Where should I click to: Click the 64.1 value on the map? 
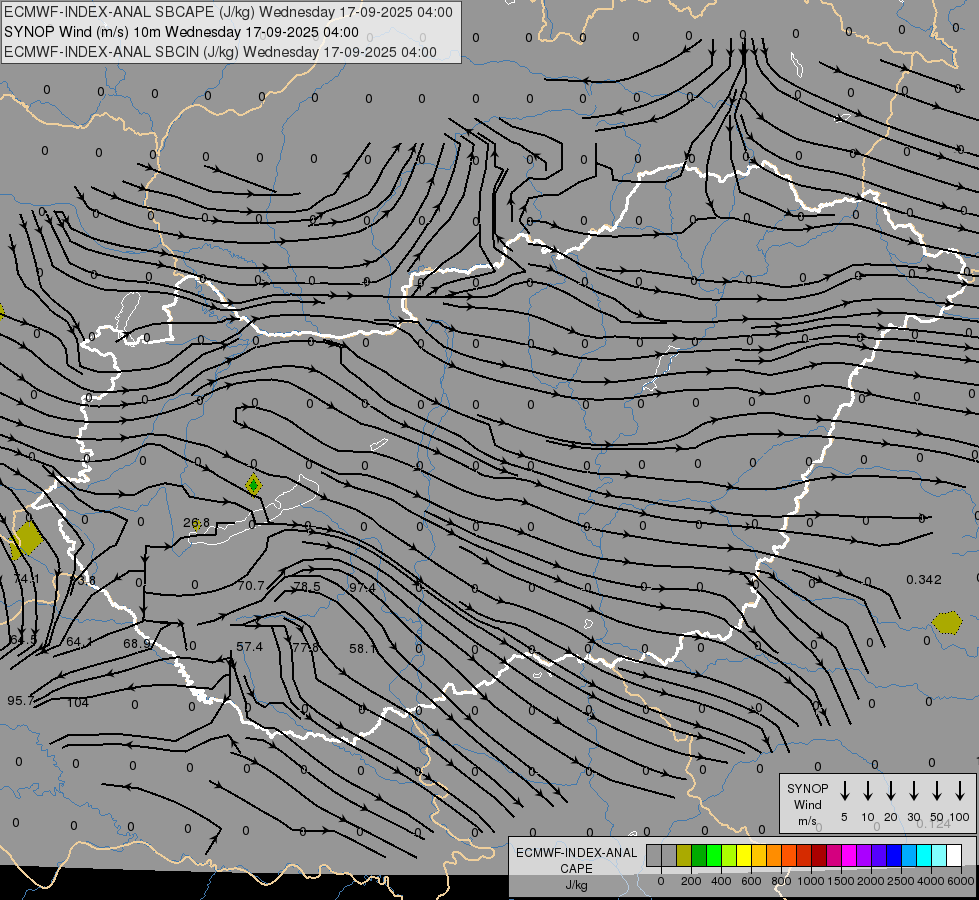pos(79,641)
